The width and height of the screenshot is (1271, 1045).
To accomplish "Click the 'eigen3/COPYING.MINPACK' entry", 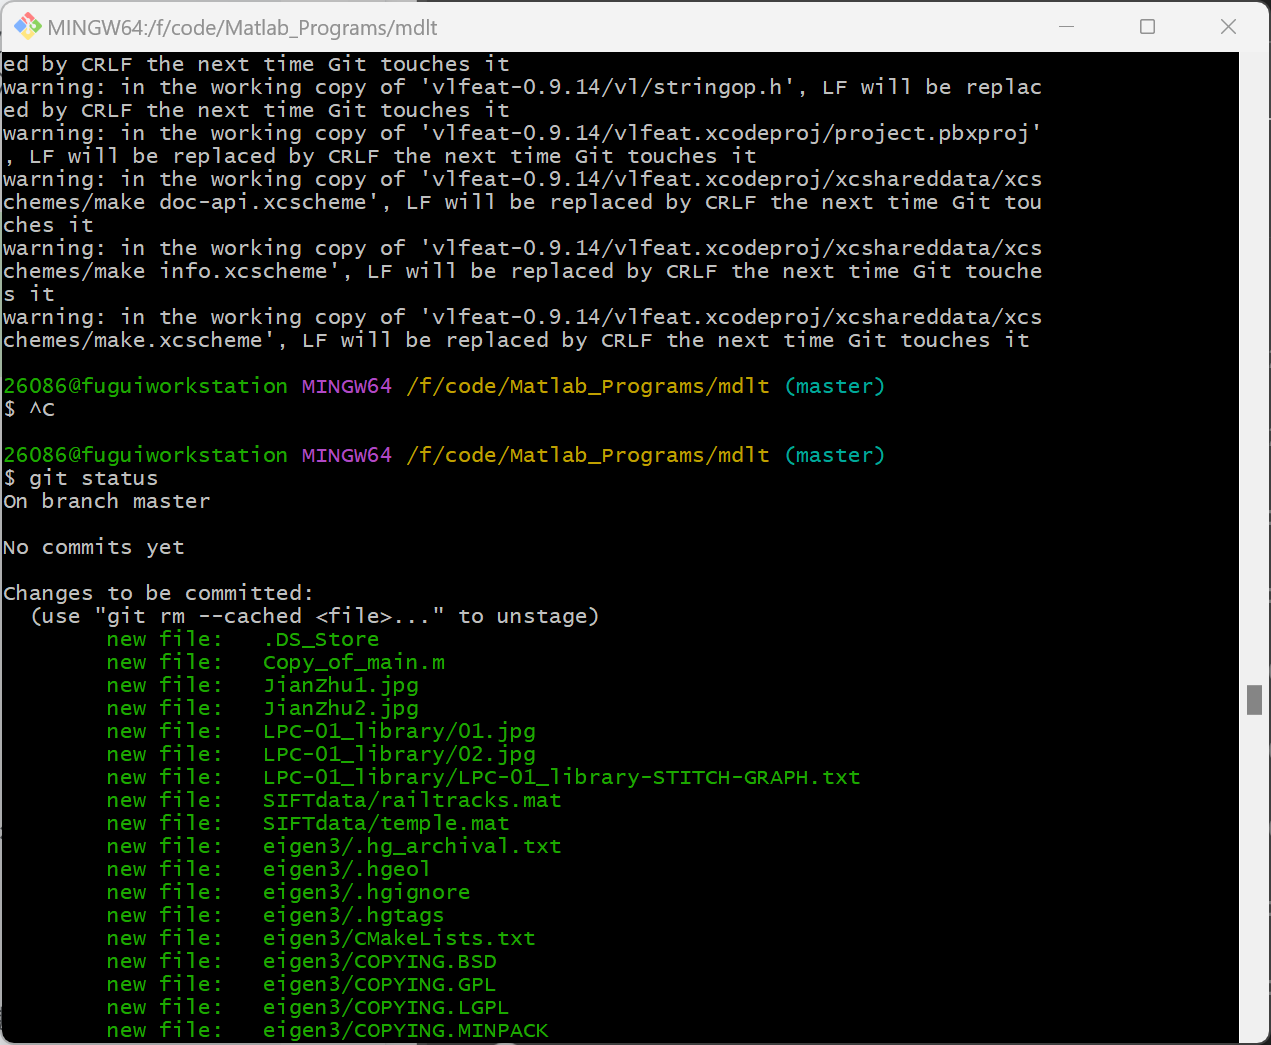I will pos(406,1030).
